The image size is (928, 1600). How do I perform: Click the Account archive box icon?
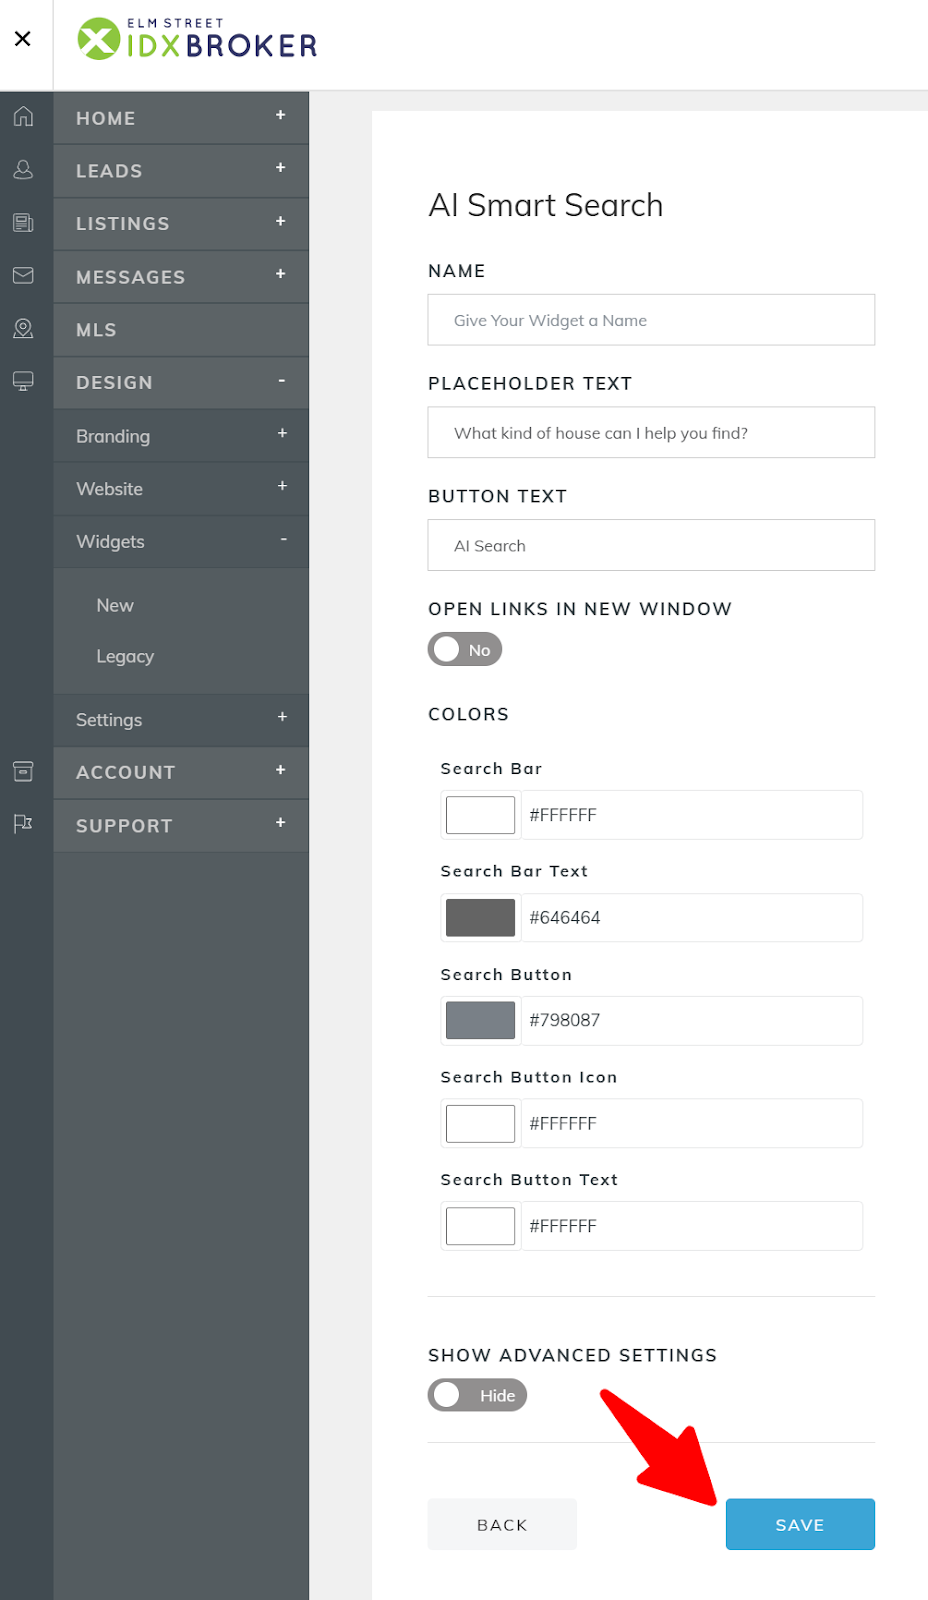click(23, 771)
